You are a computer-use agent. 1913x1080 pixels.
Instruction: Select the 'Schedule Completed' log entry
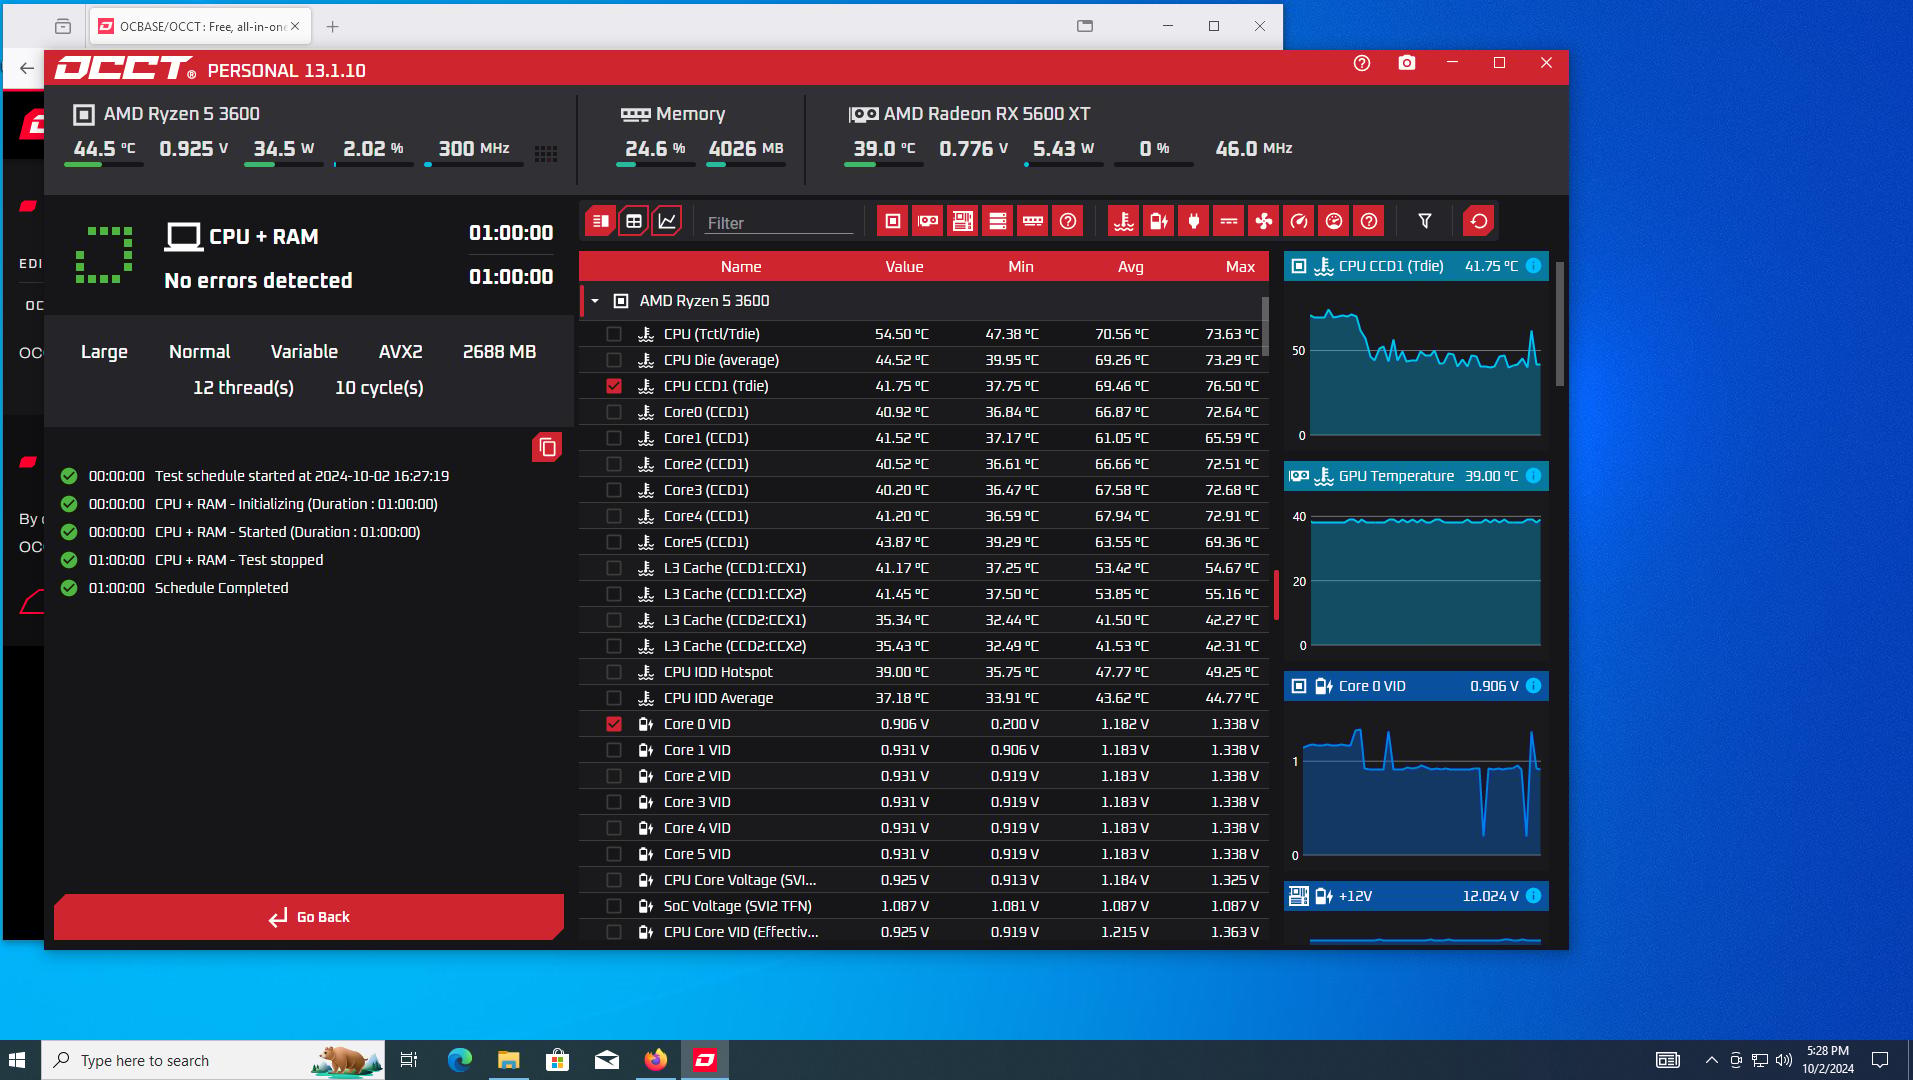(x=221, y=588)
